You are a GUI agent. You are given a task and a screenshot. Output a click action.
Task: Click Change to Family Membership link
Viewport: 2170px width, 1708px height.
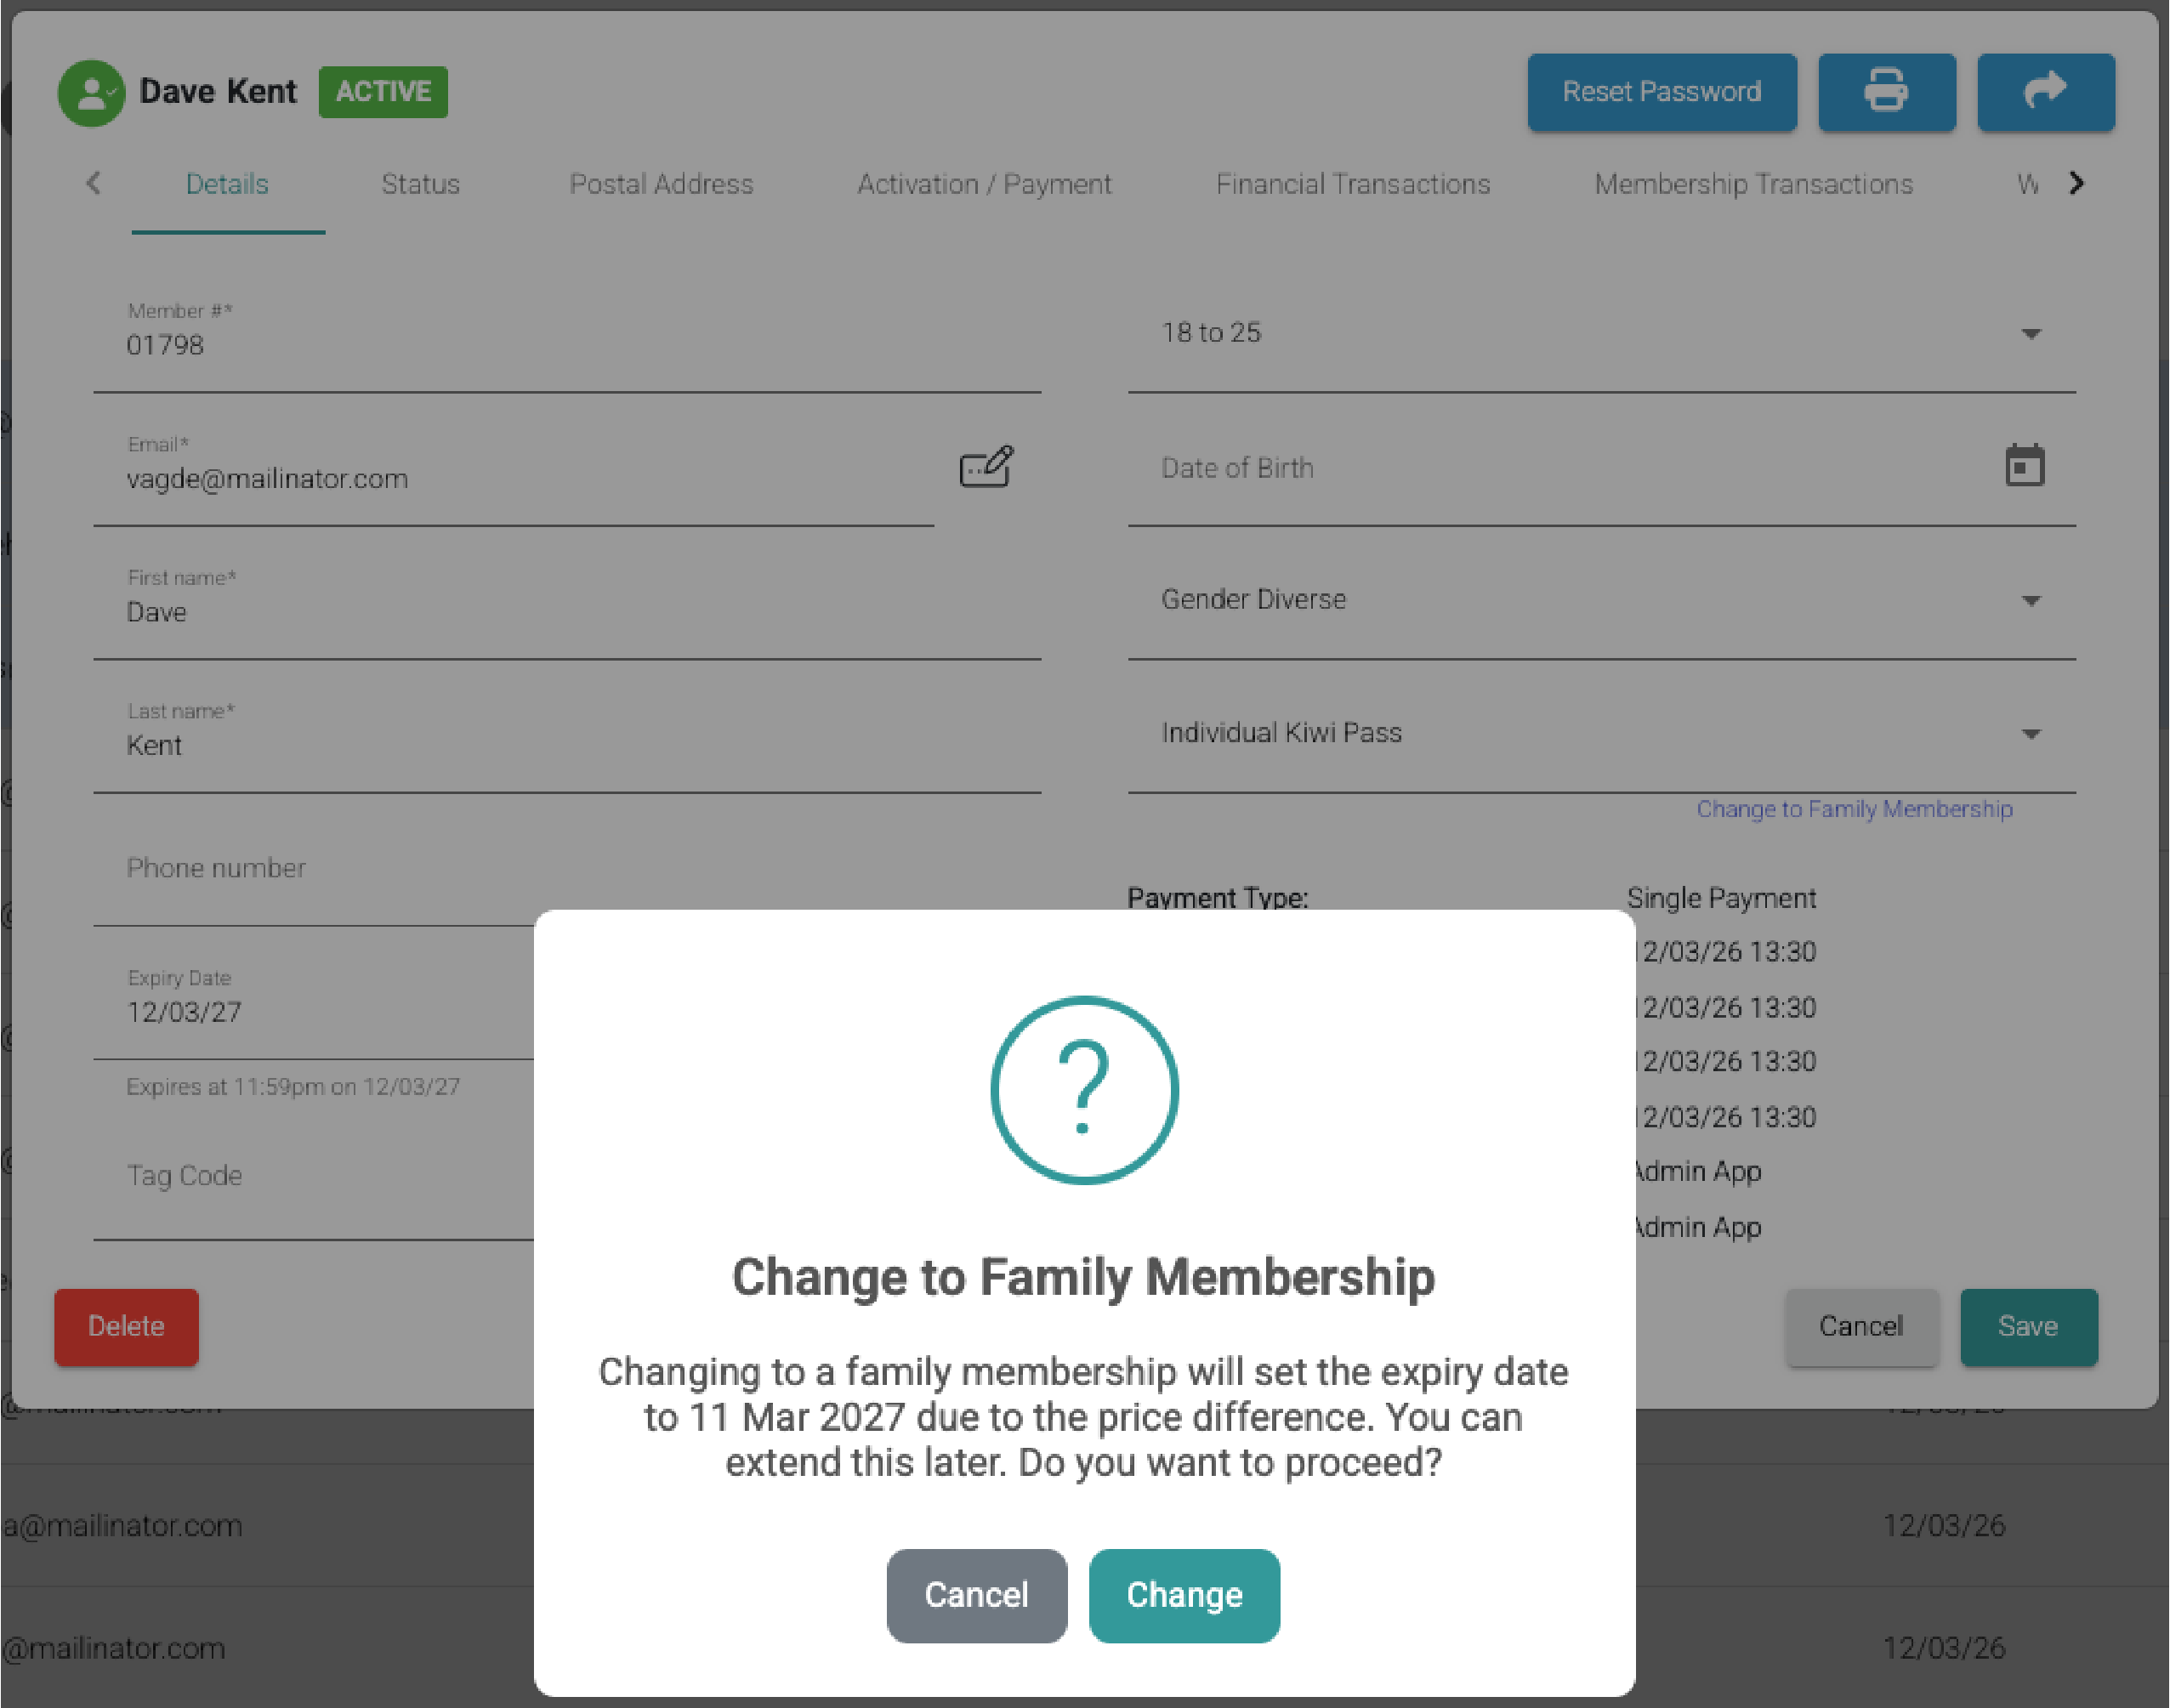[1854, 809]
